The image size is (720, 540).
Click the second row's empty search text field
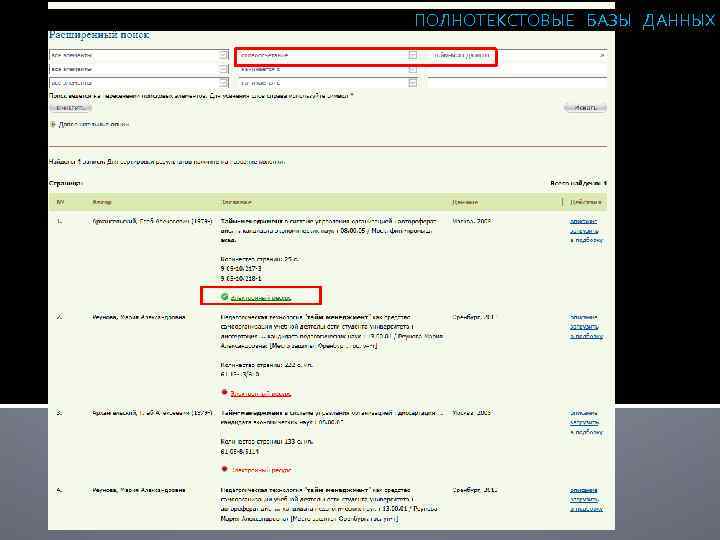[x=518, y=69]
